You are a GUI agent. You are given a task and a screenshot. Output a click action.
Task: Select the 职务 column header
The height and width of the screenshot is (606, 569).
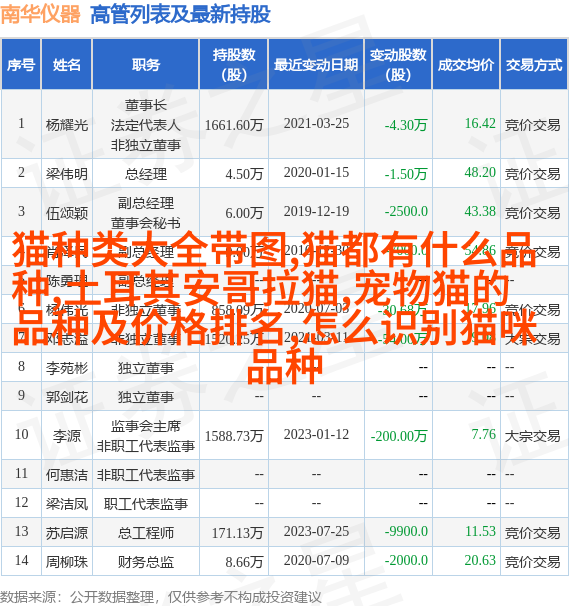point(146,65)
